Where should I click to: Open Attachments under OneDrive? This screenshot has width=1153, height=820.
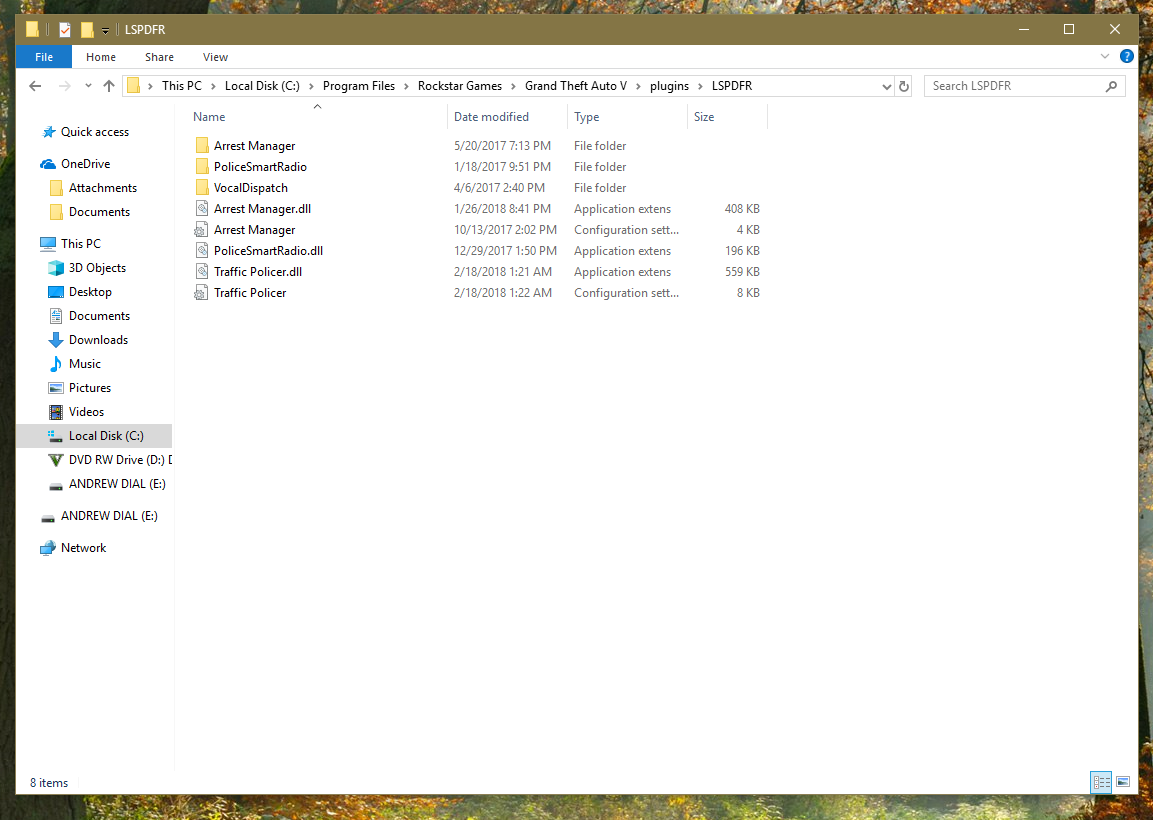(x=103, y=188)
